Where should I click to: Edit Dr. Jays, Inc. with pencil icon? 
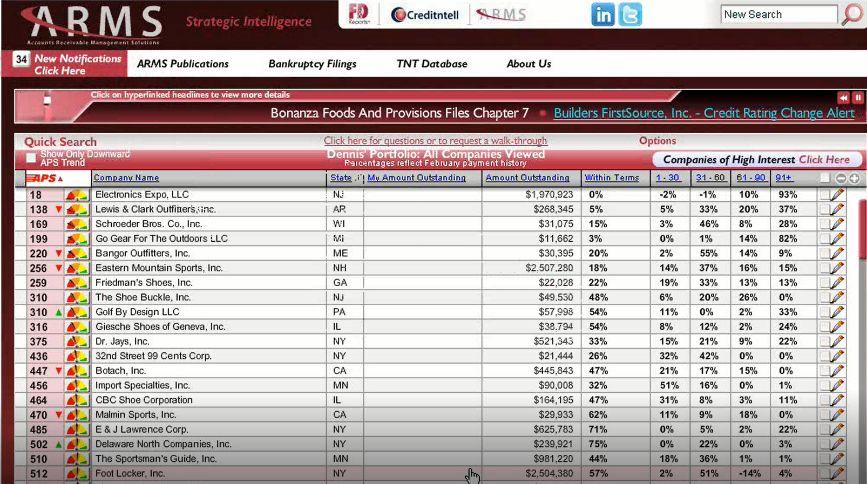[x=838, y=341]
